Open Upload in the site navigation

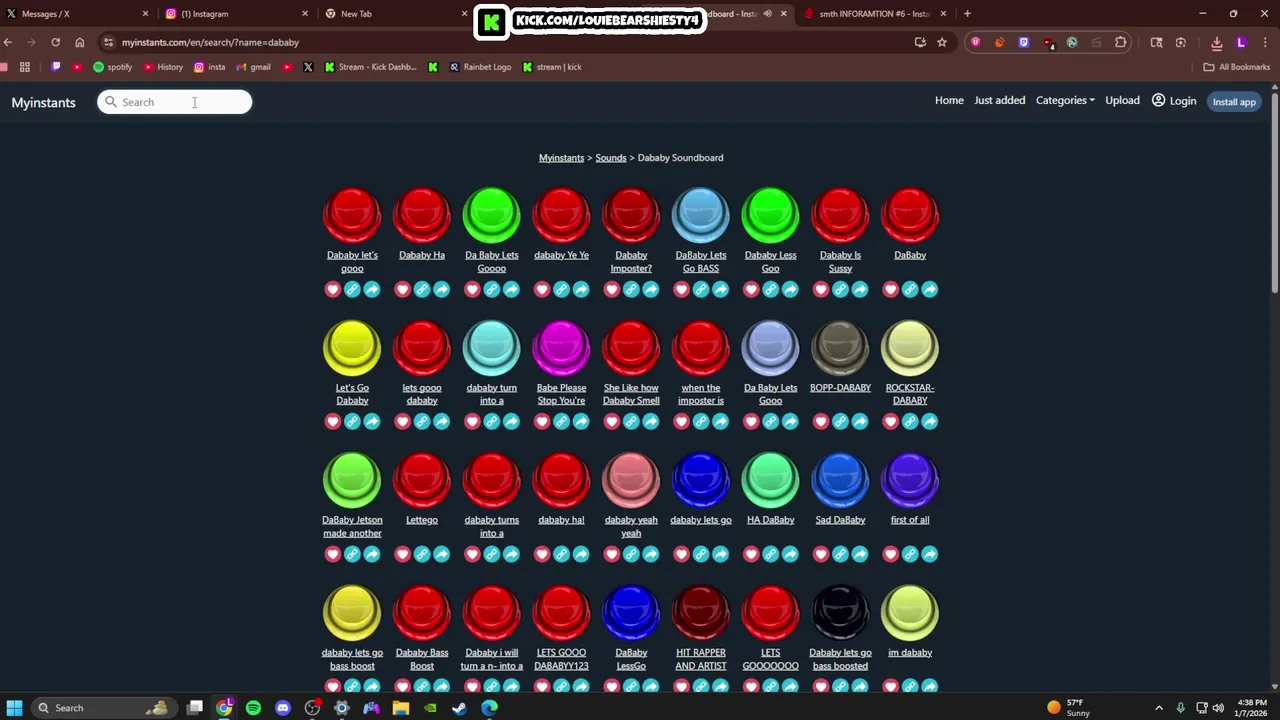[x=1122, y=100]
